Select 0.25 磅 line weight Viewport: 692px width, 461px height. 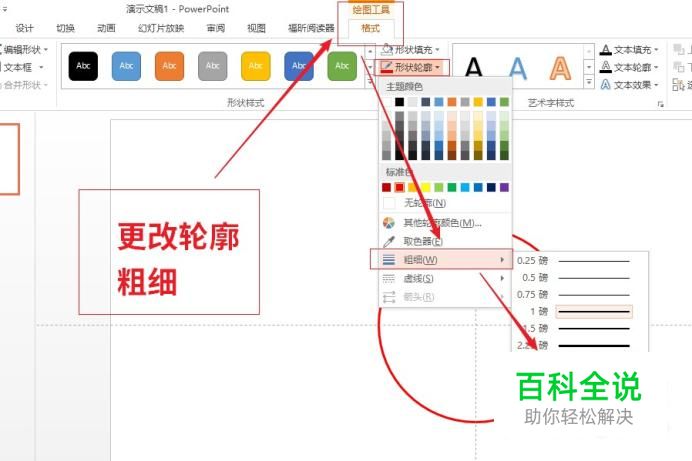[x=579, y=261]
